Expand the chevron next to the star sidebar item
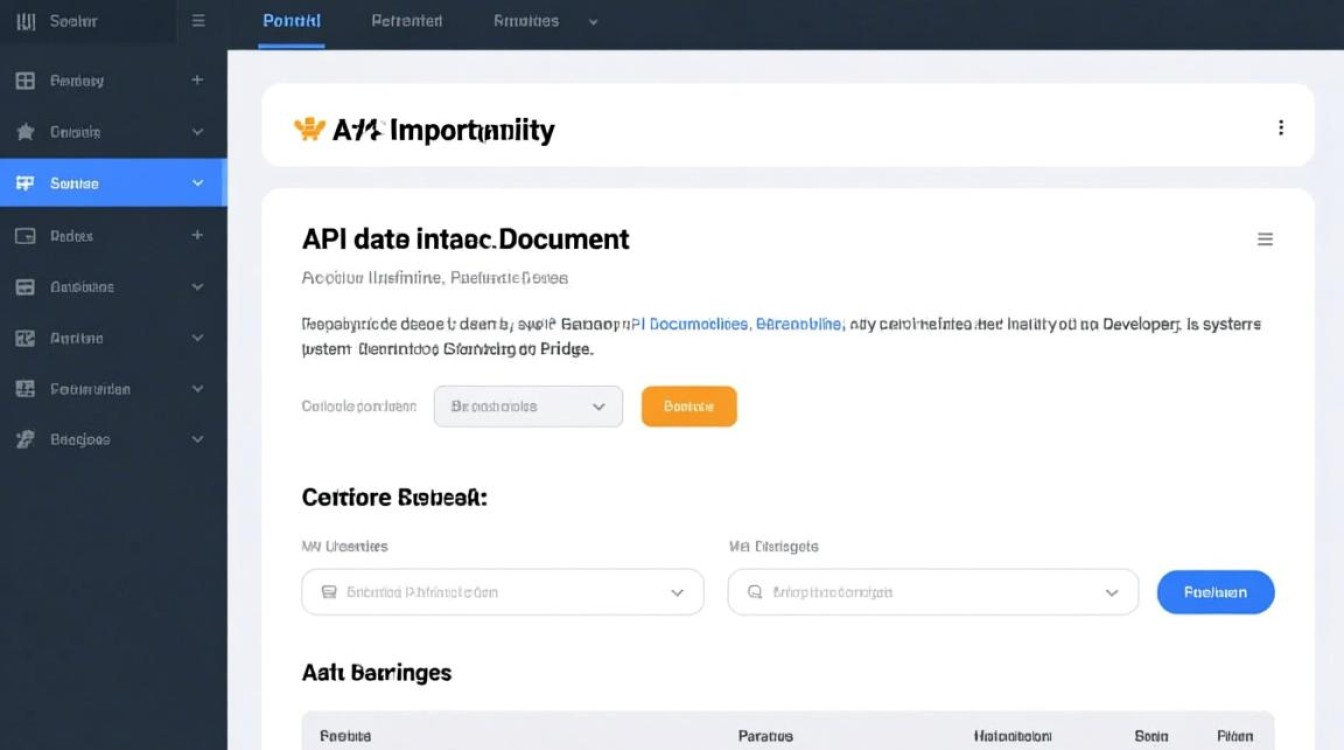 point(197,132)
